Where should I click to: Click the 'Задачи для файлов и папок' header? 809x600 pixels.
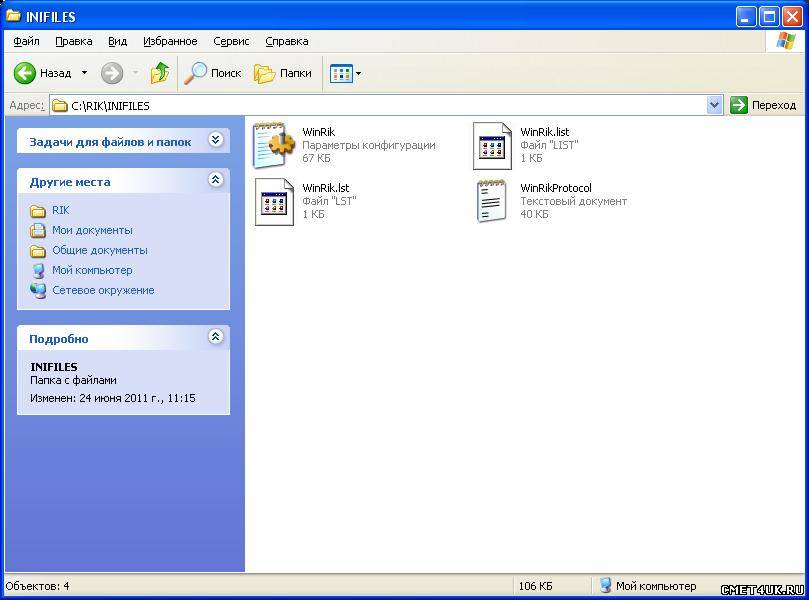(110, 142)
